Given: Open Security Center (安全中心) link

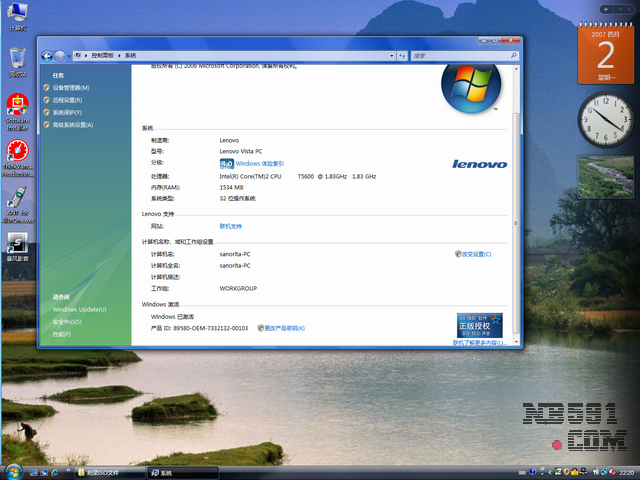Looking at the screenshot, I should click(x=67, y=322).
